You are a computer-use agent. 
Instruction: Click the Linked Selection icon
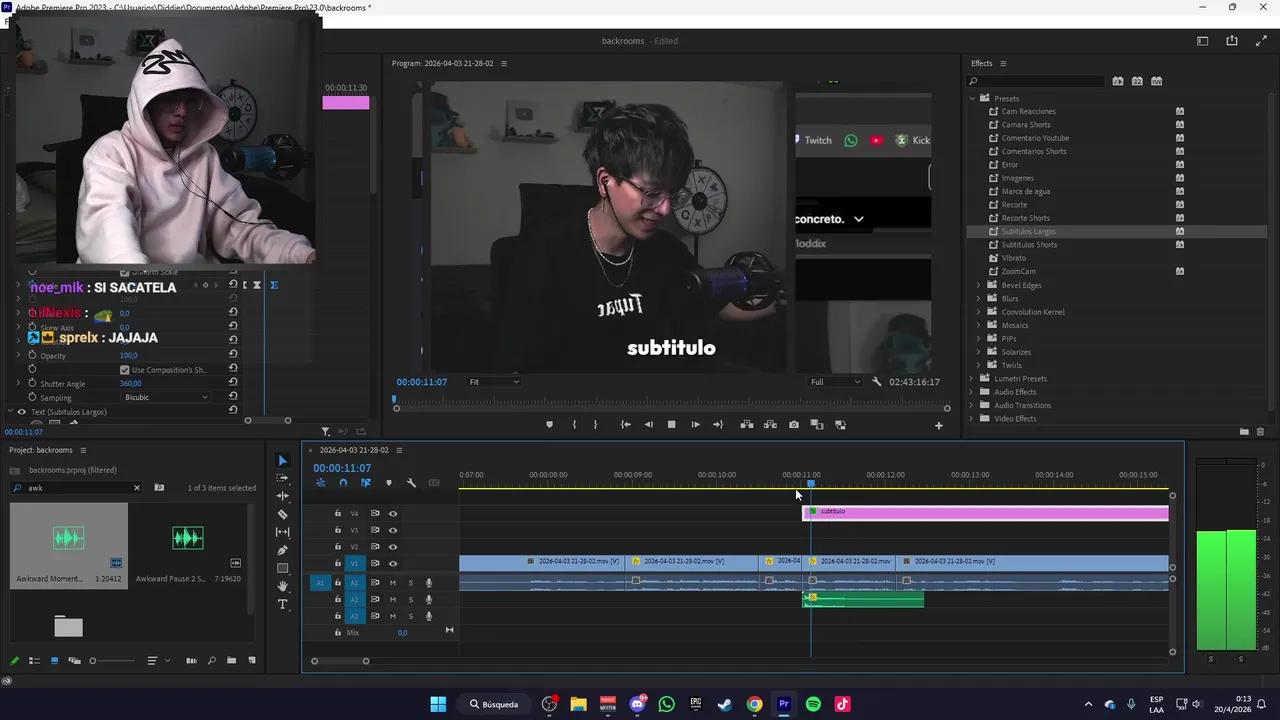(366, 483)
